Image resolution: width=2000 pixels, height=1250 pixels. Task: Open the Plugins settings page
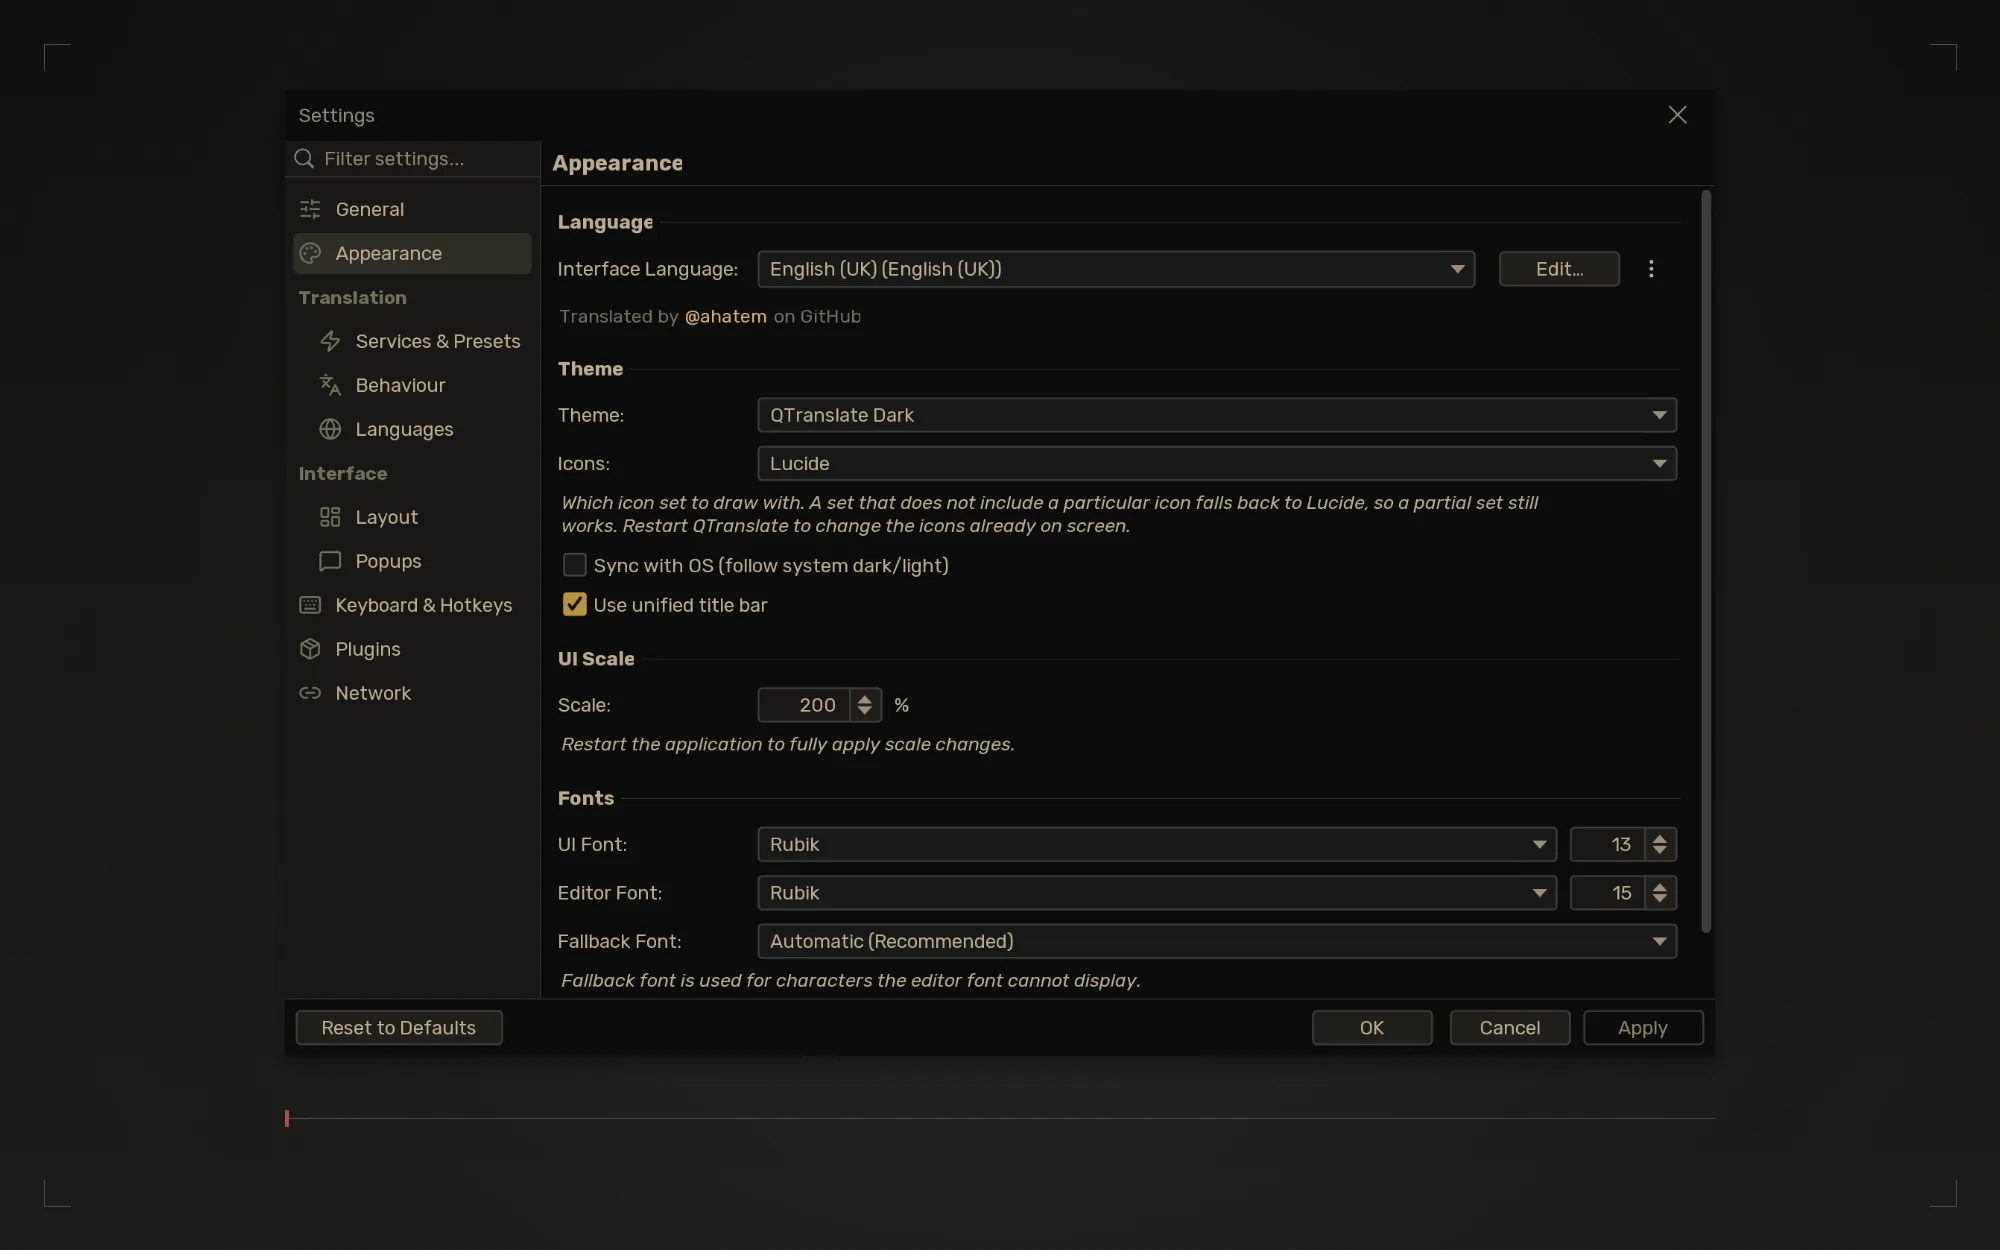point(412,649)
